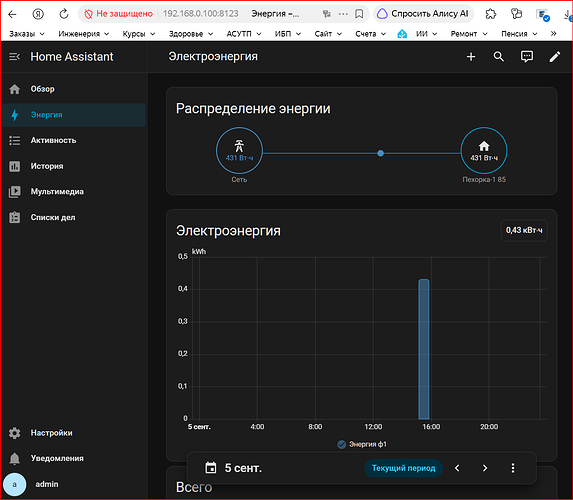The image size is (573, 500).
Task: Go to previous period arrow
Action: coord(457,468)
